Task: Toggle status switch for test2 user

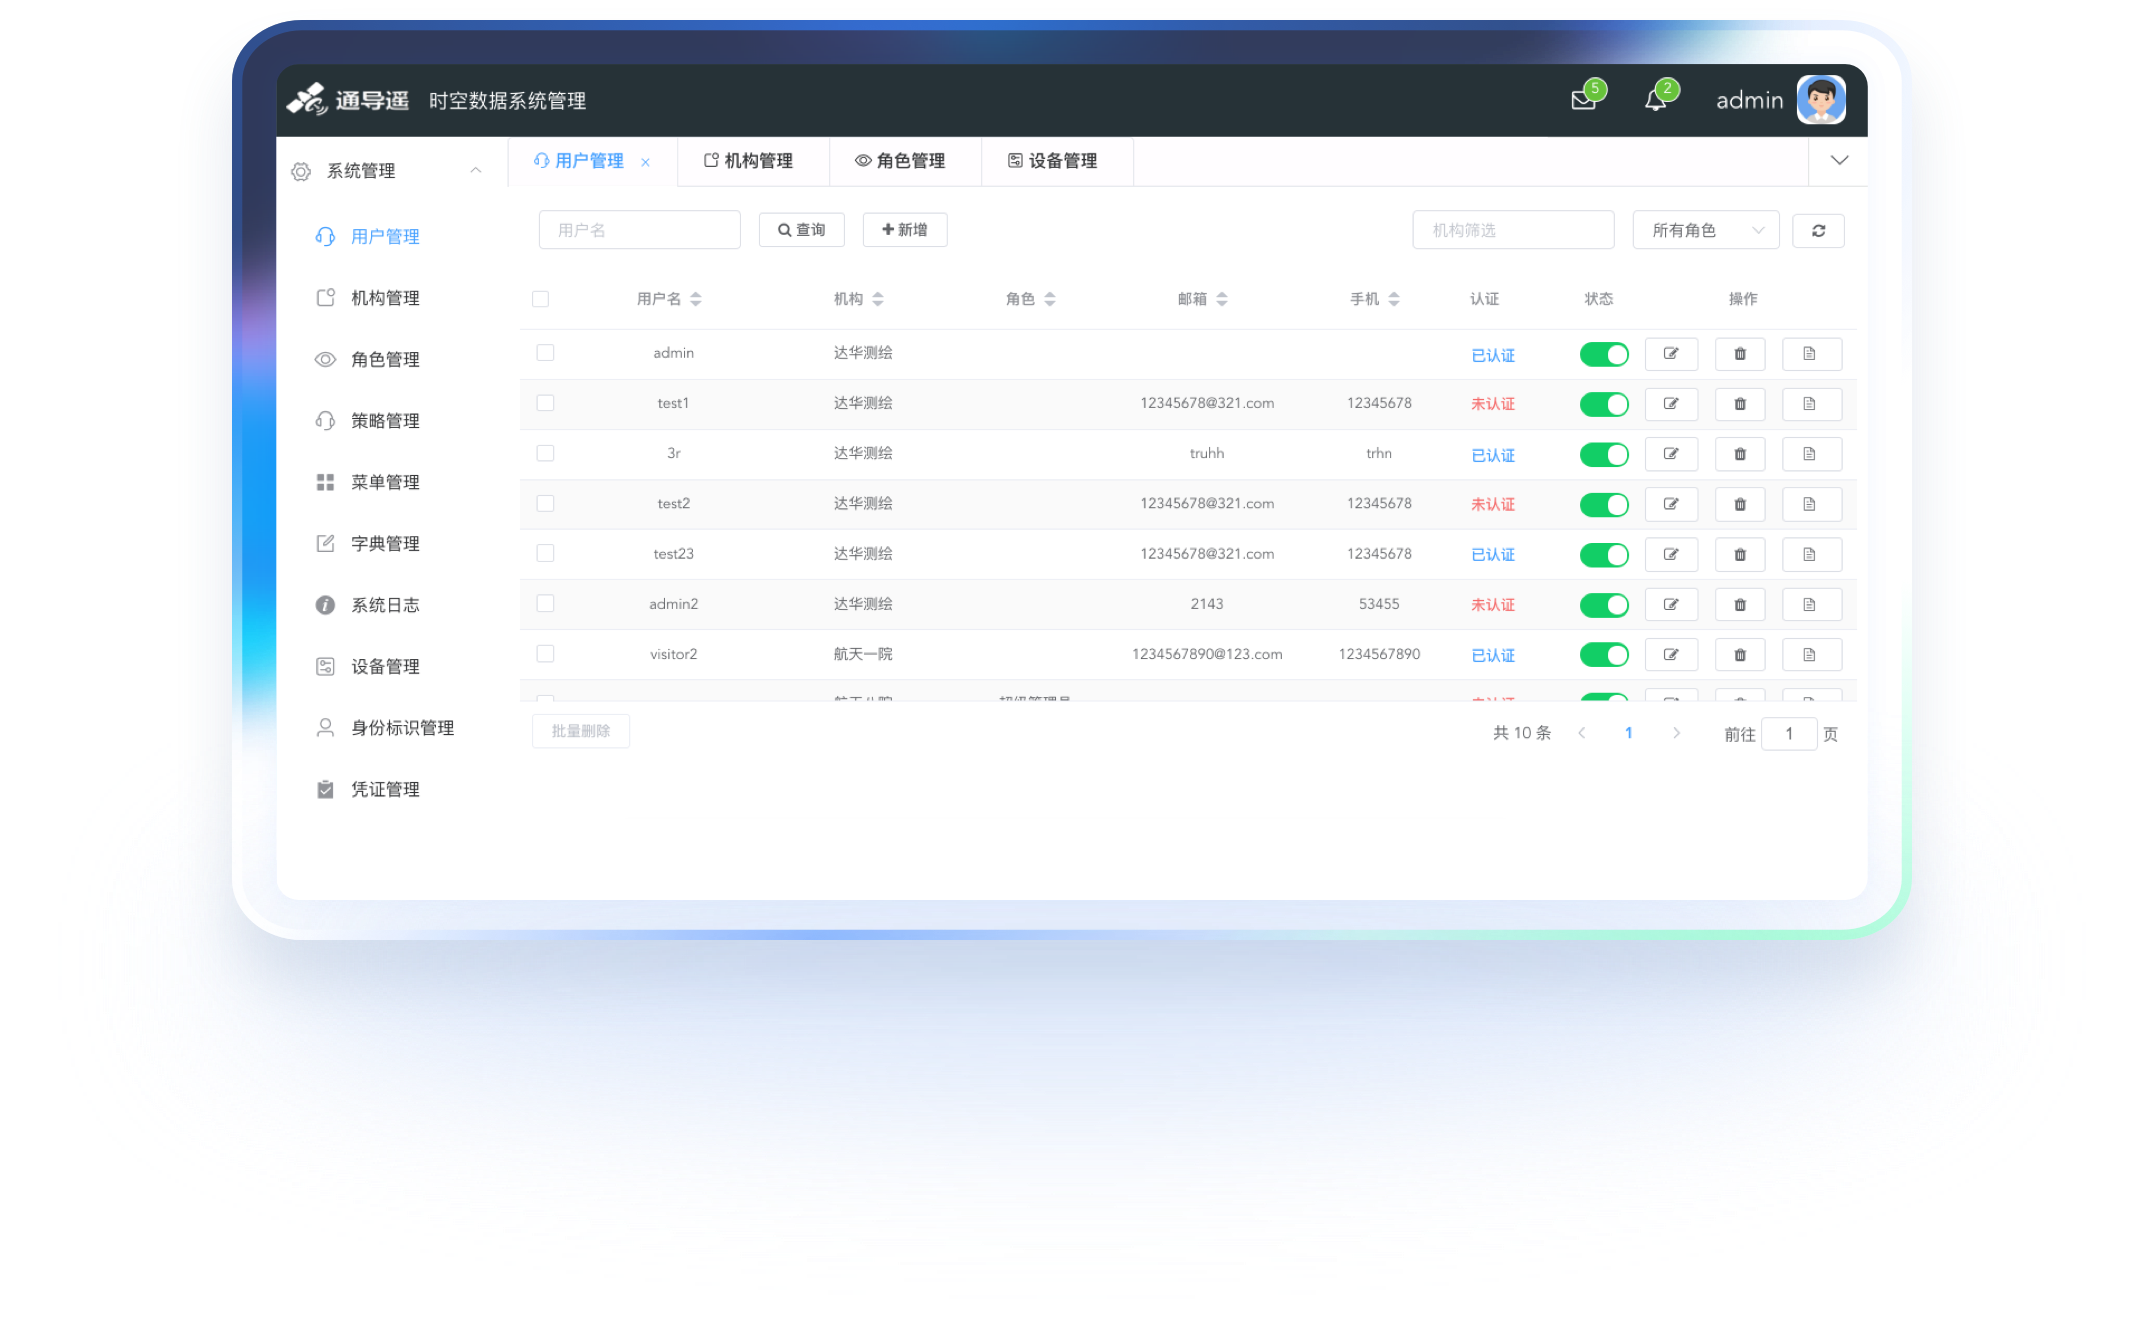Action: (1604, 505)
